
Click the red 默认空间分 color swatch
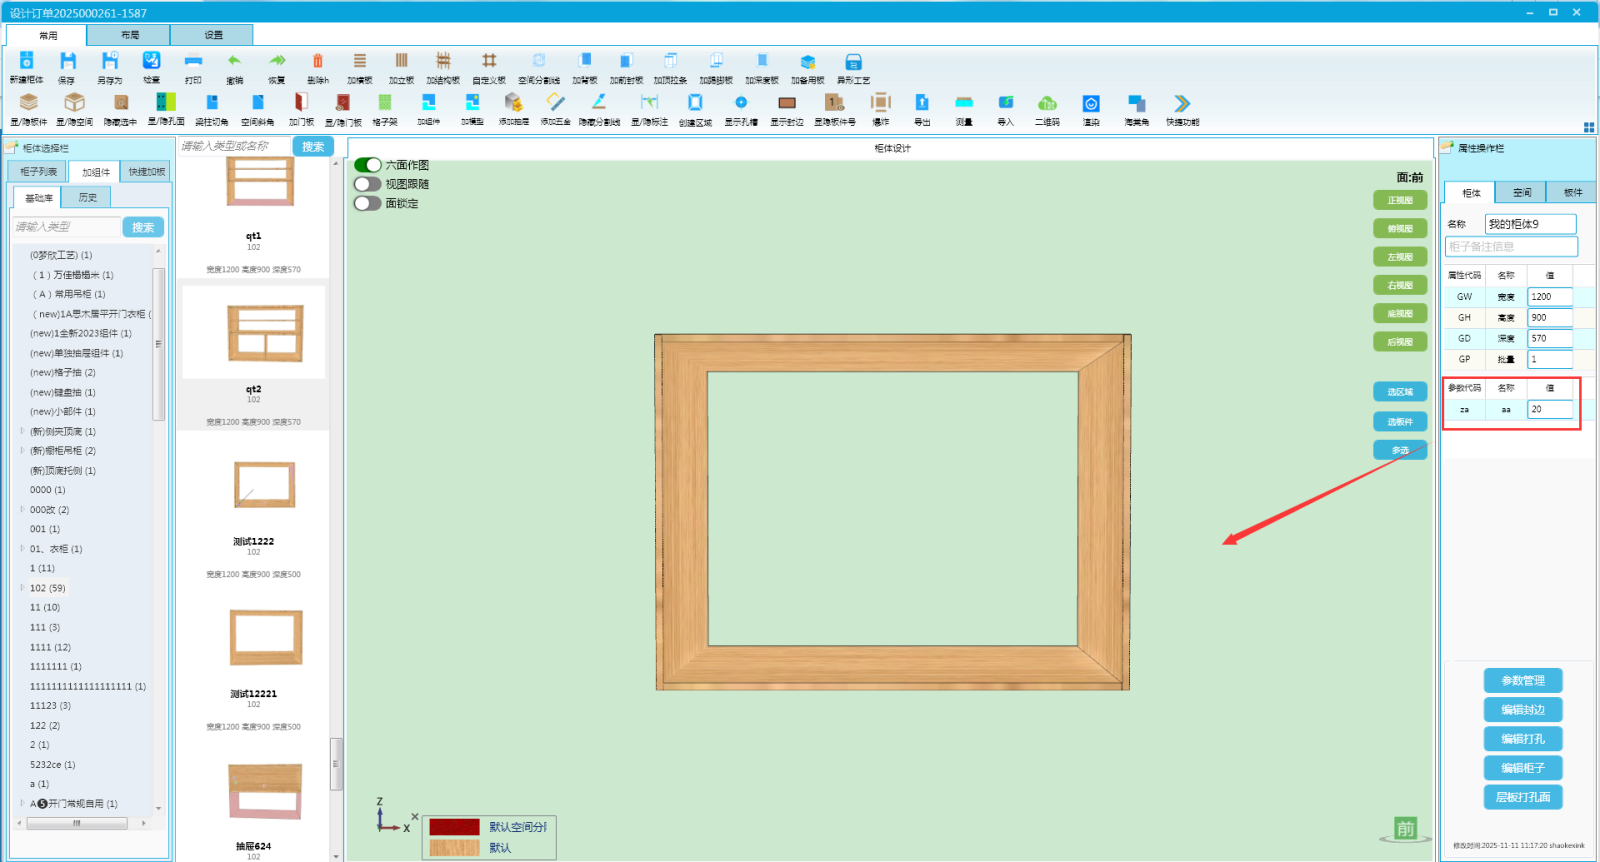(454, 827)
